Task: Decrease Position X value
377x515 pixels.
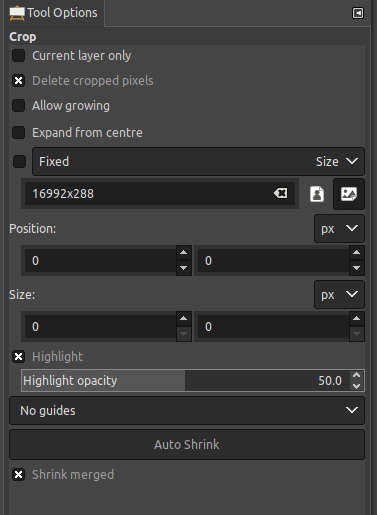Action: coord(184,268)
